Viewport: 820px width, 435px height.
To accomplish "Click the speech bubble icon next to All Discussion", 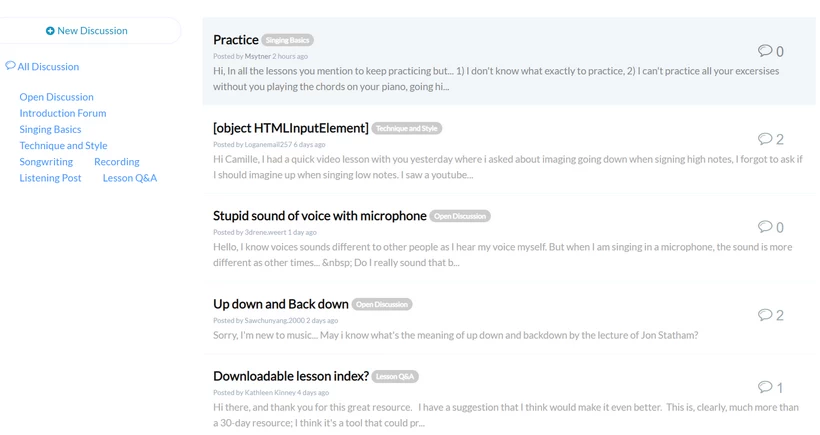I will [10, 65].
